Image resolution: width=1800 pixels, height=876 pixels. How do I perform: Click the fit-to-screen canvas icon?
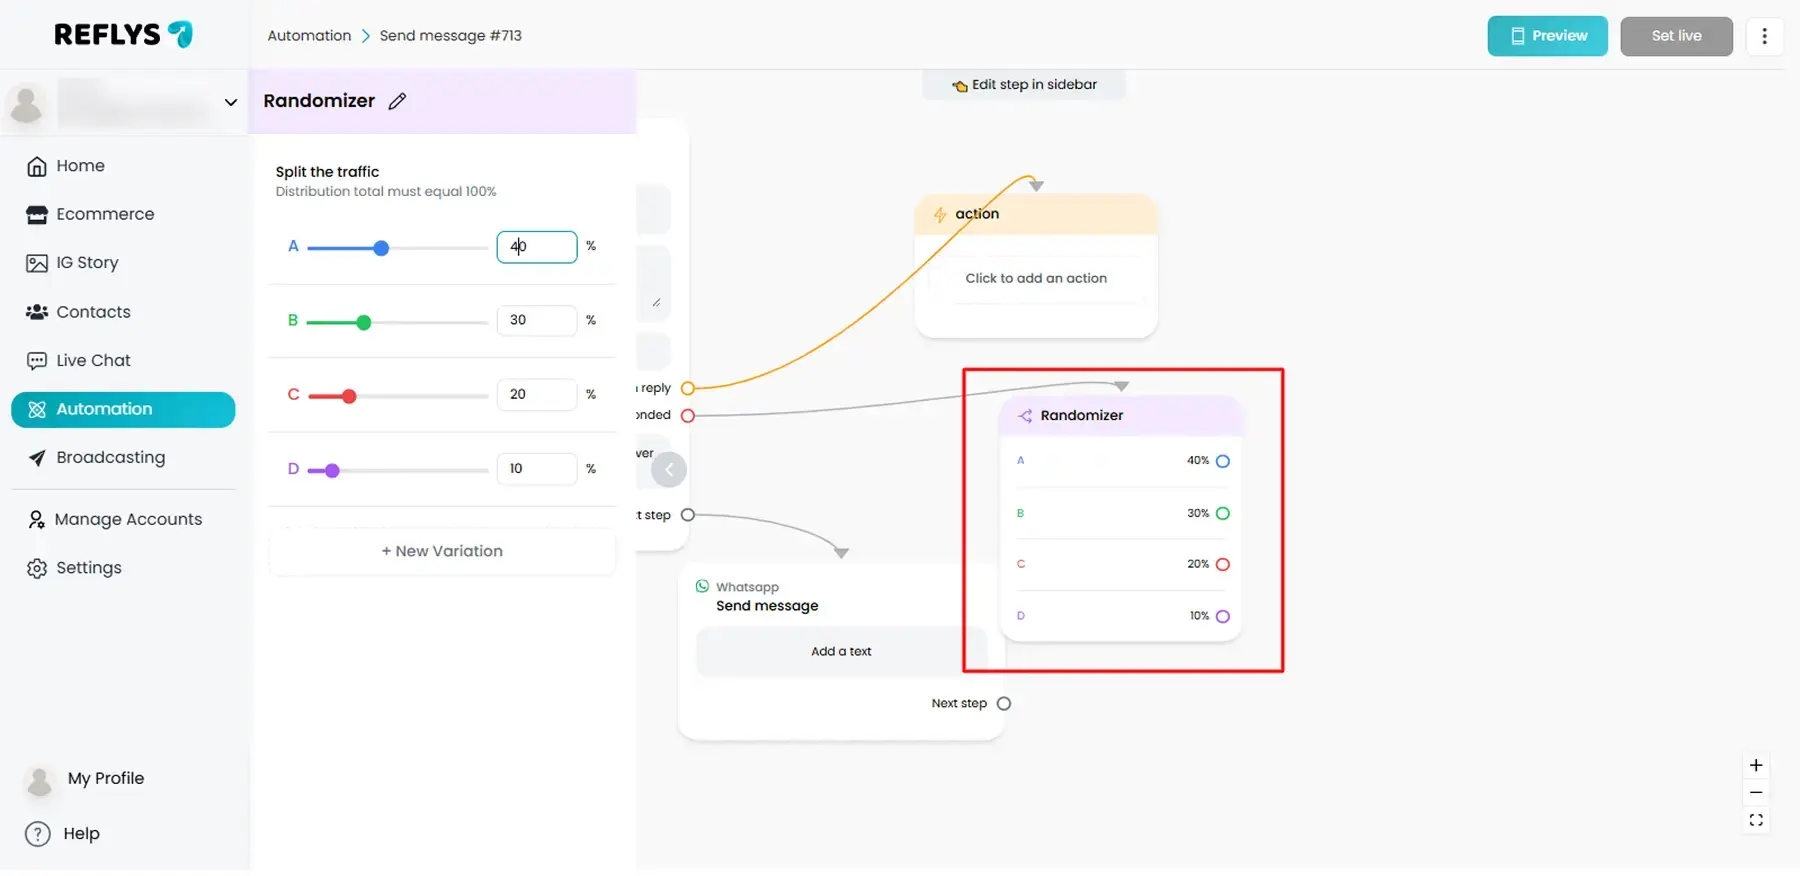click(1756, 820)
